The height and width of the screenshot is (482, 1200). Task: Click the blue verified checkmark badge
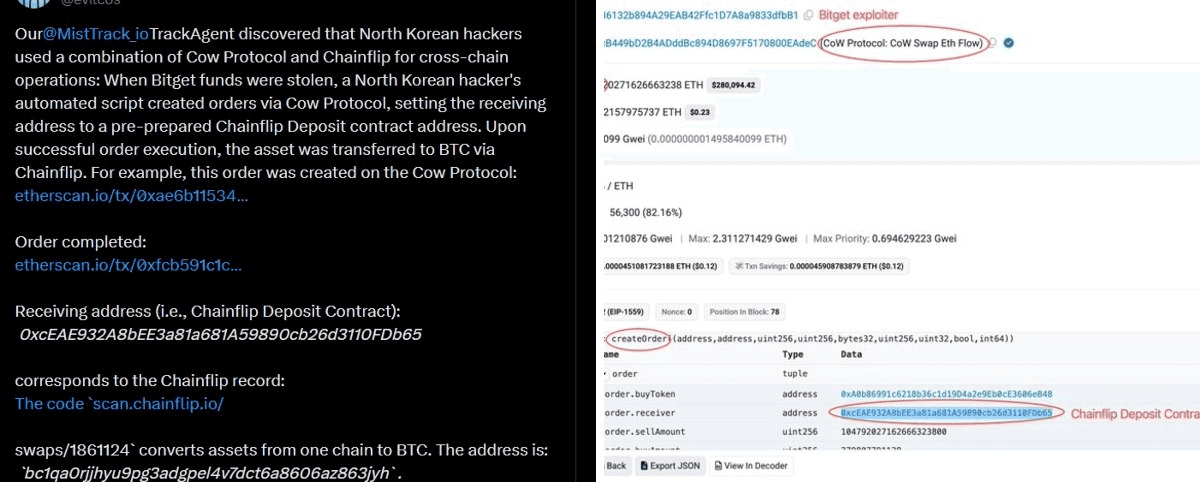coord(1009,42)
